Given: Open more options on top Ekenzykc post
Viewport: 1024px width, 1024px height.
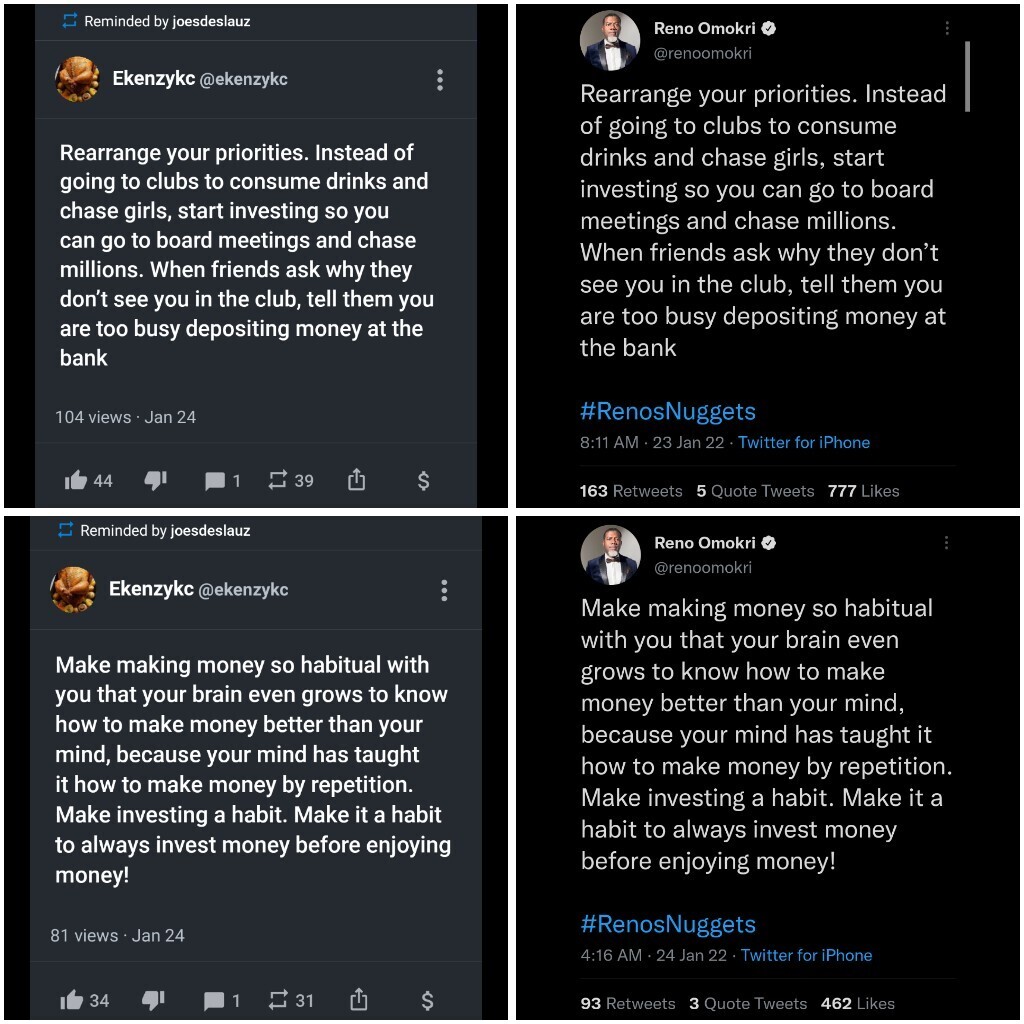Looking at the screenshot, I should tap(440, 80).
